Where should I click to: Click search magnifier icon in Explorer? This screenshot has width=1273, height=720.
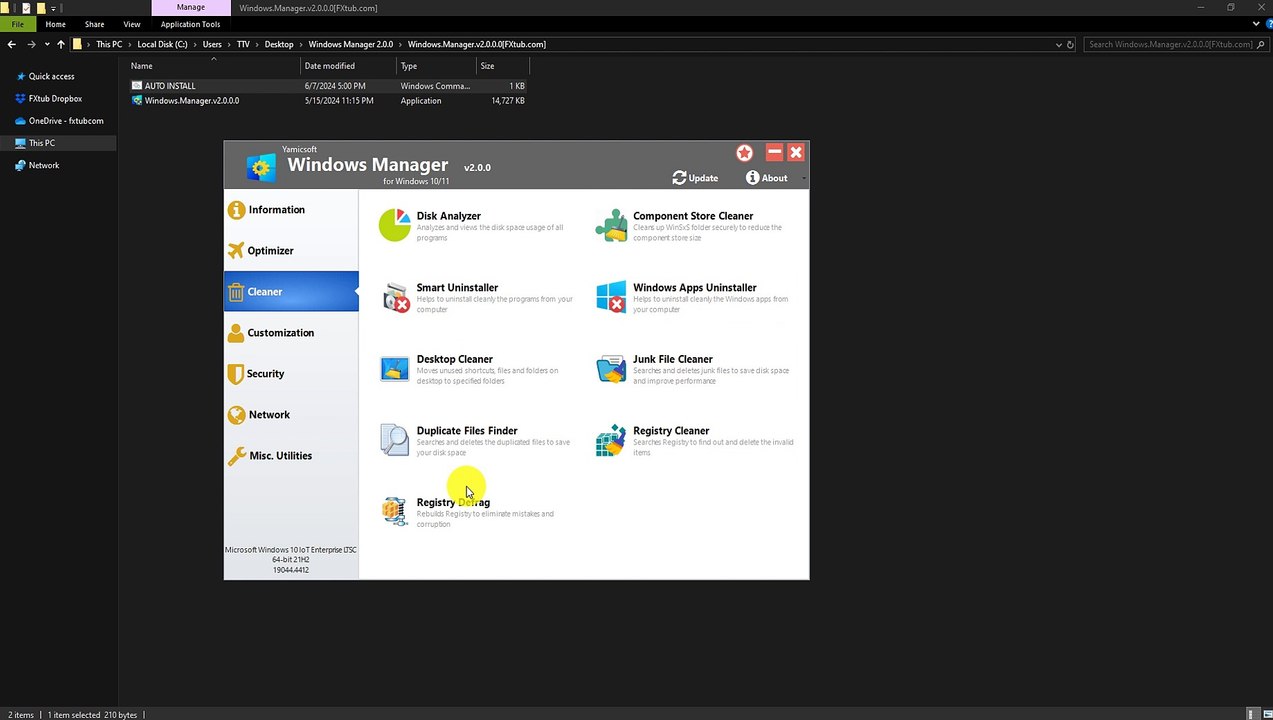point(1261,44)
